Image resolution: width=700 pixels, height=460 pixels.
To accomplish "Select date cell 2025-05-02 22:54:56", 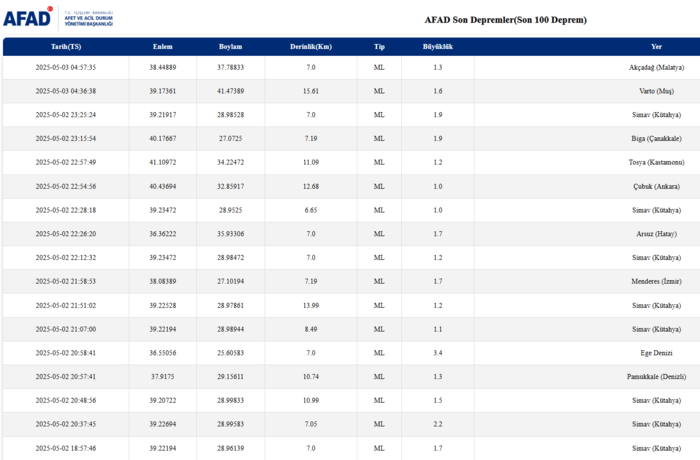I will click(66, 186).
